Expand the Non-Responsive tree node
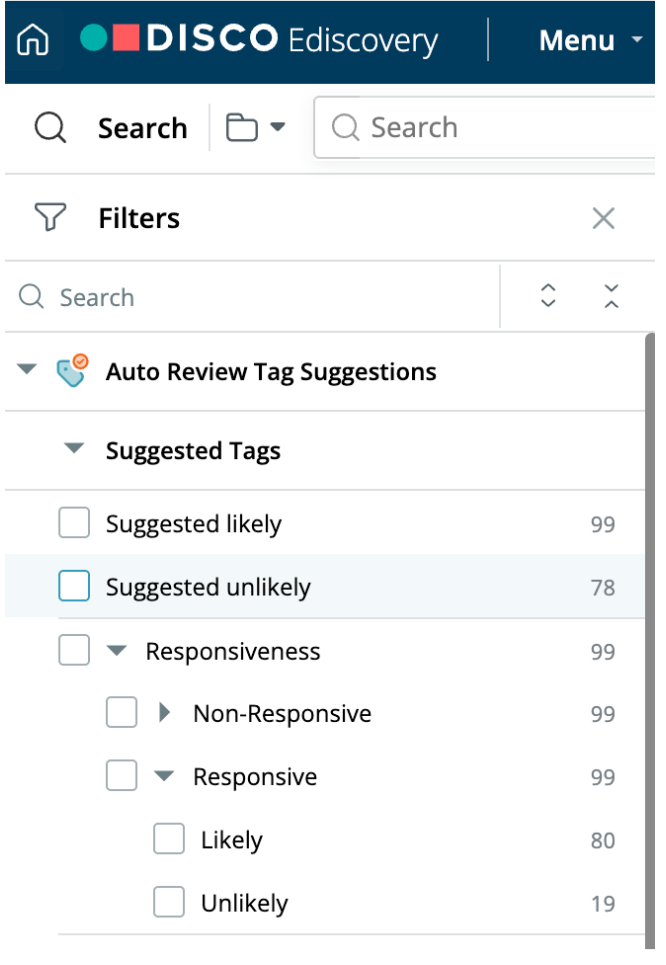 click(165, 713)
